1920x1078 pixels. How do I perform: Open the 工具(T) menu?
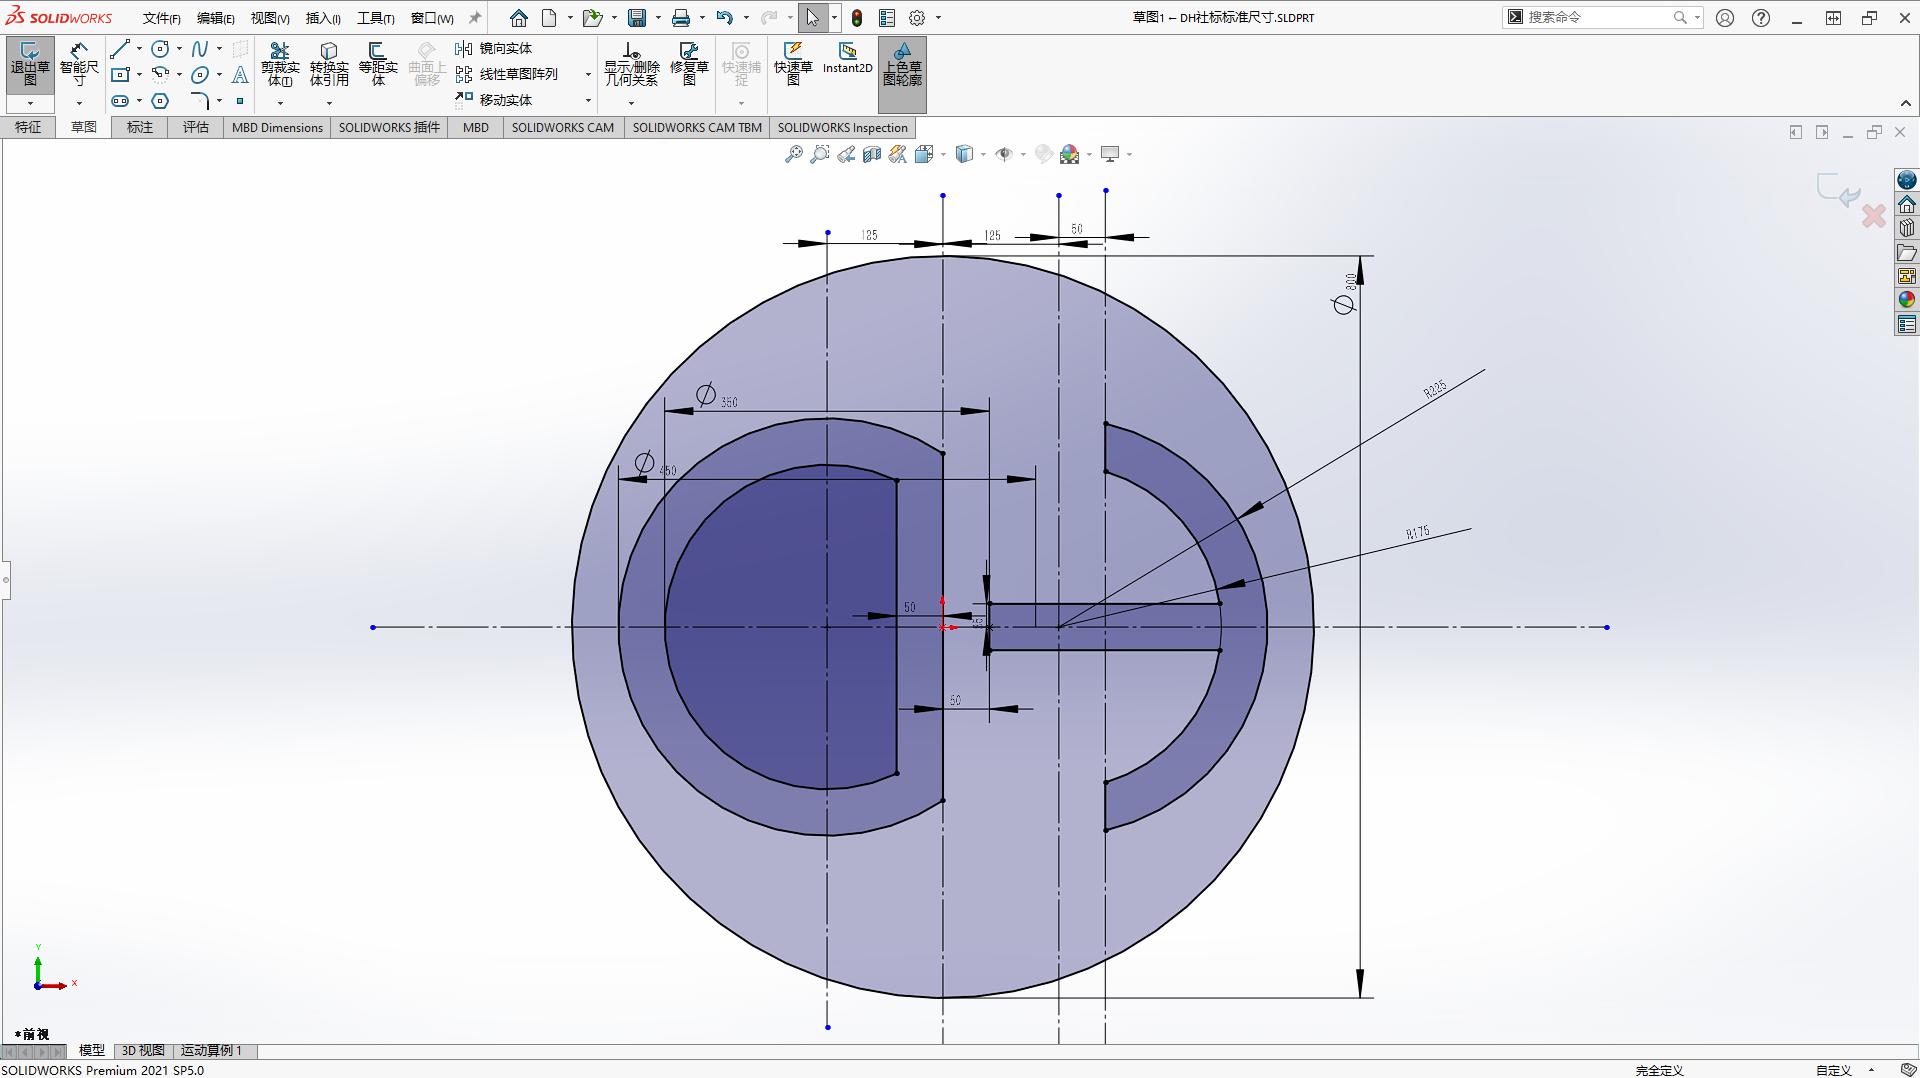point(375,18)
